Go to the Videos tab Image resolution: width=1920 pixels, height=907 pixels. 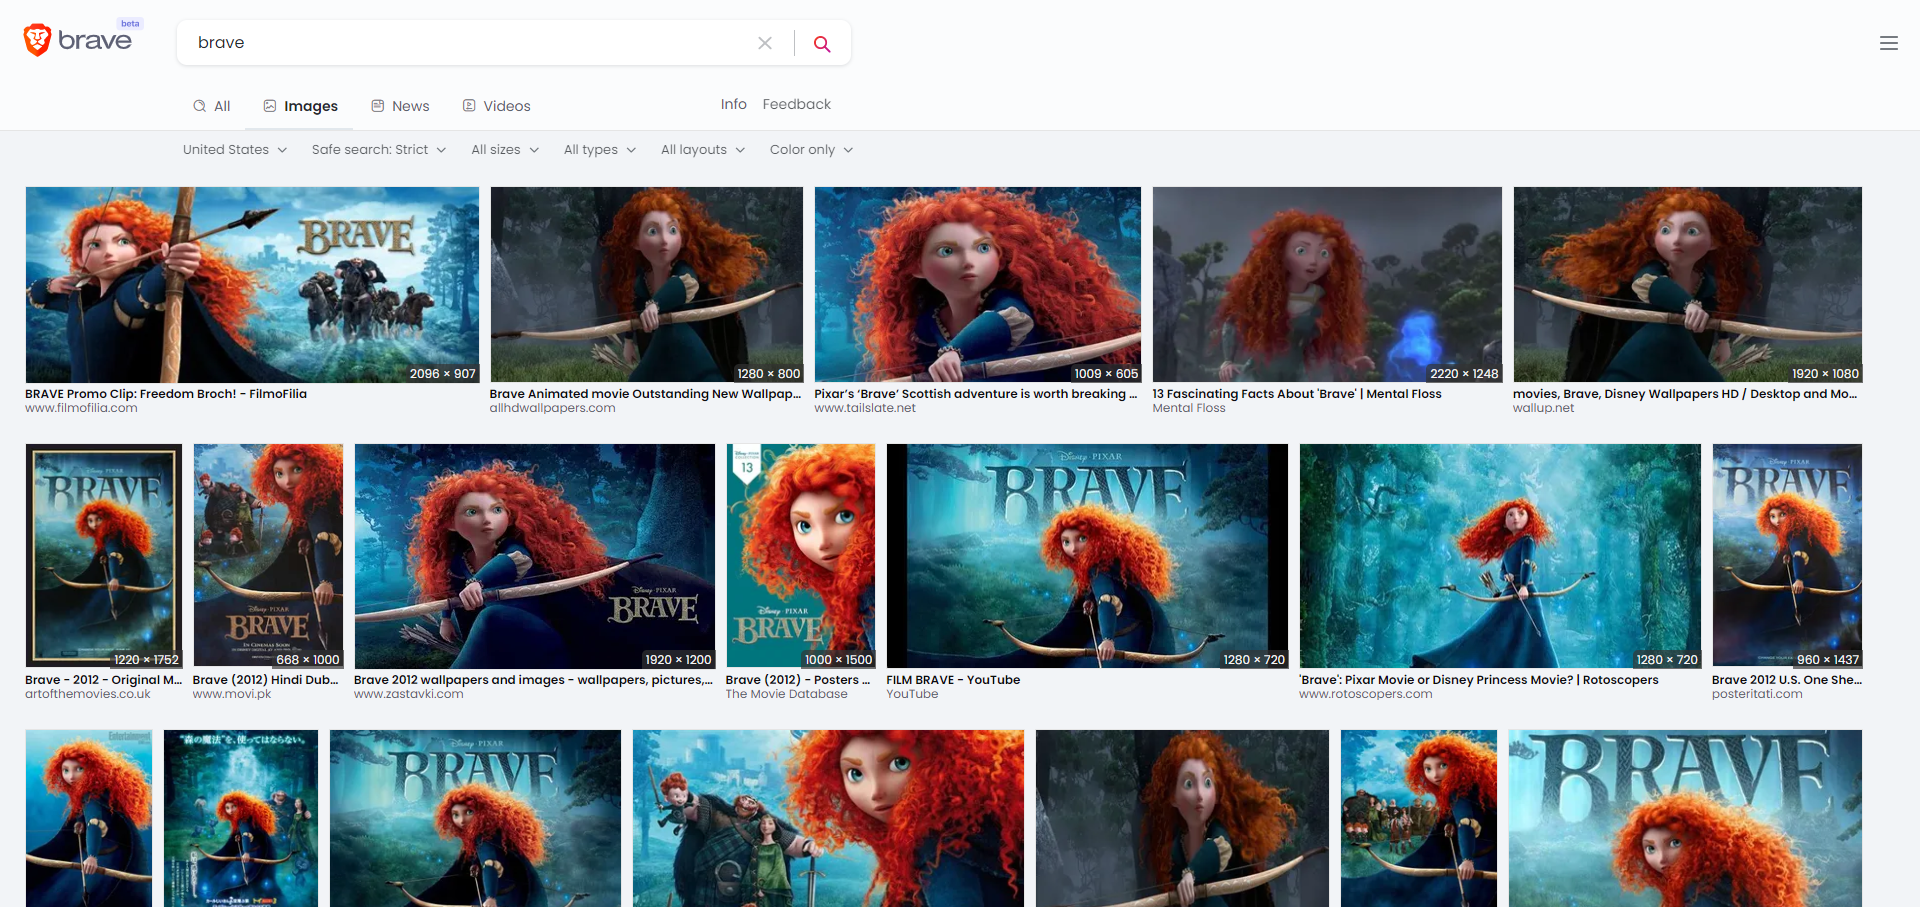point(497,106)
